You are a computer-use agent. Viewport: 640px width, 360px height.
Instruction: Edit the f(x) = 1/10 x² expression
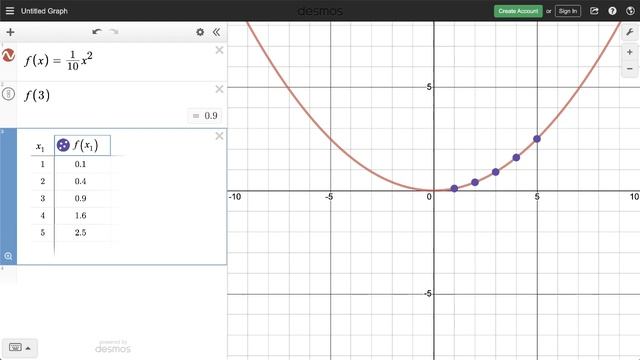[59, 61]
